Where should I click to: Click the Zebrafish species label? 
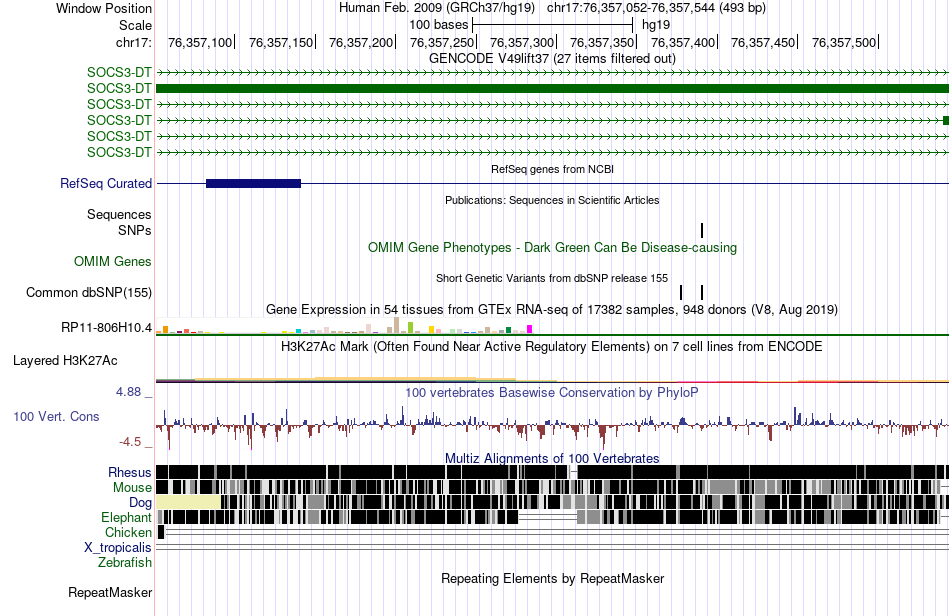(x=125, y=563)
